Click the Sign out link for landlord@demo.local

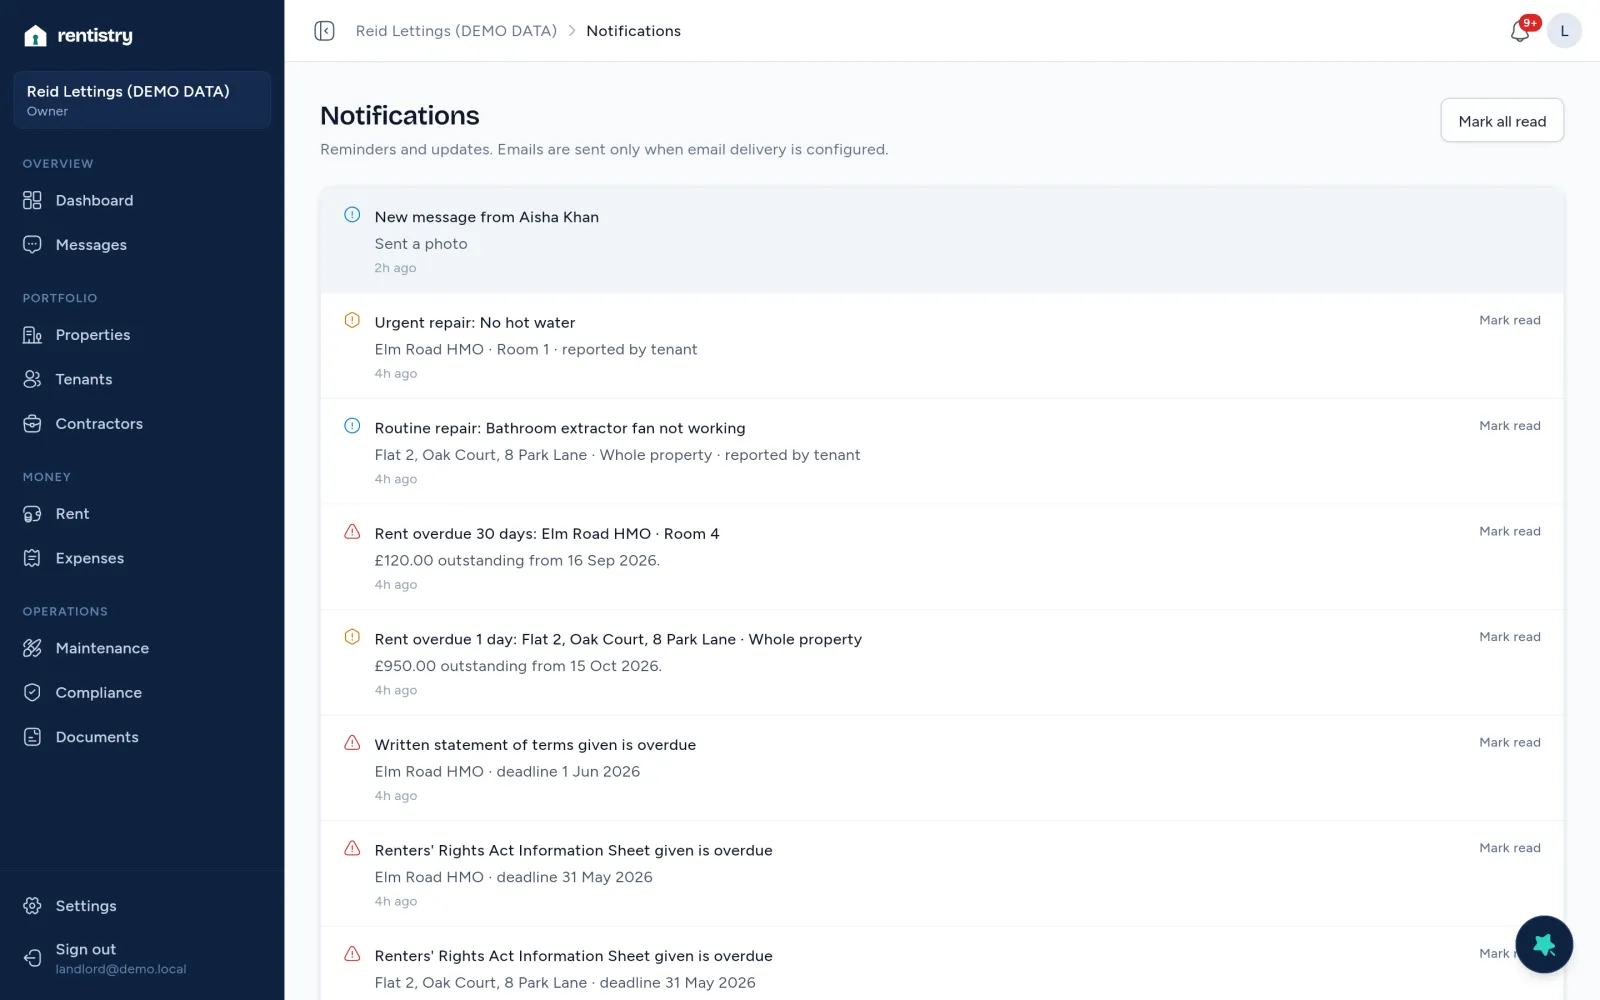tap(142, 958)
